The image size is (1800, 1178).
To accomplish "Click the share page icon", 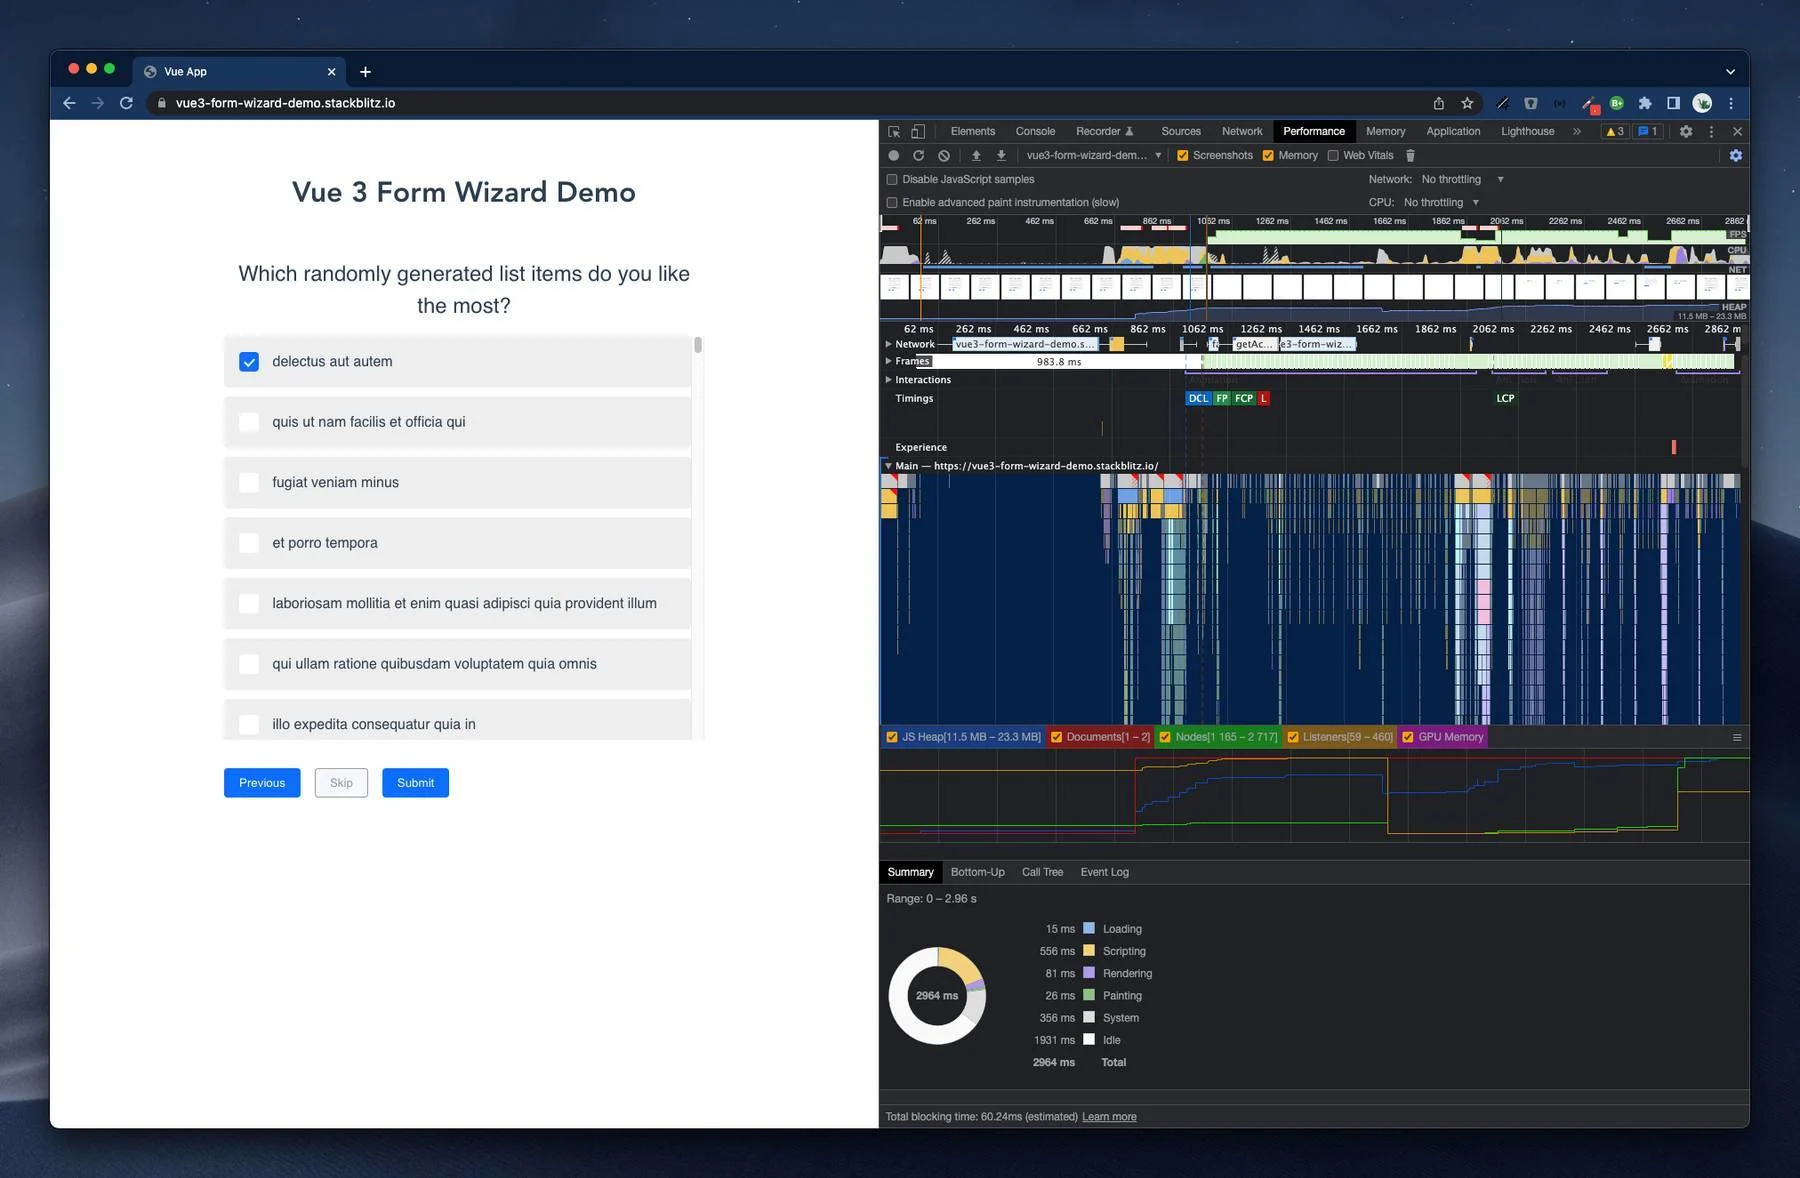I will click(x=1438, y=103).
